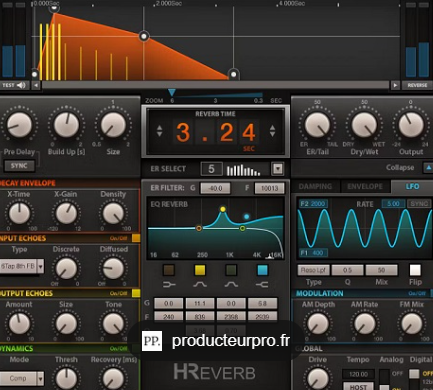
Task: Click the envelope horizontal scrollbar
Action: click(x=215, y=85)
